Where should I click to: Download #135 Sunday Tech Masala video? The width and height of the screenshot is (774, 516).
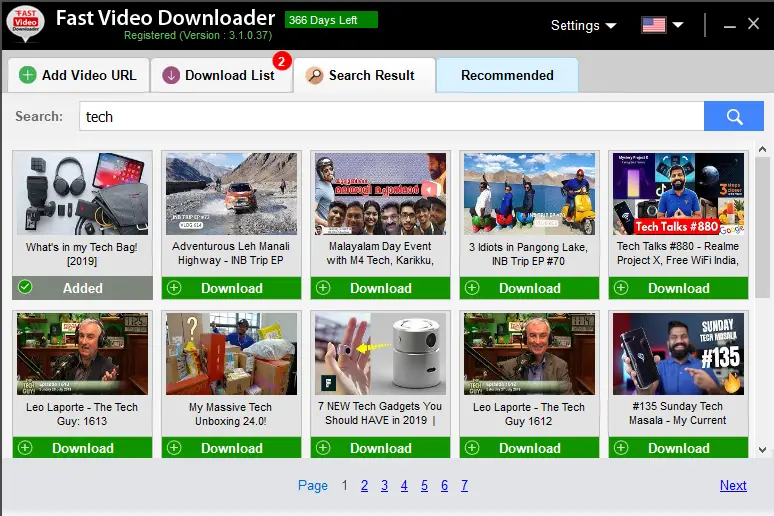pyautogui.click(x=679, y=448)
